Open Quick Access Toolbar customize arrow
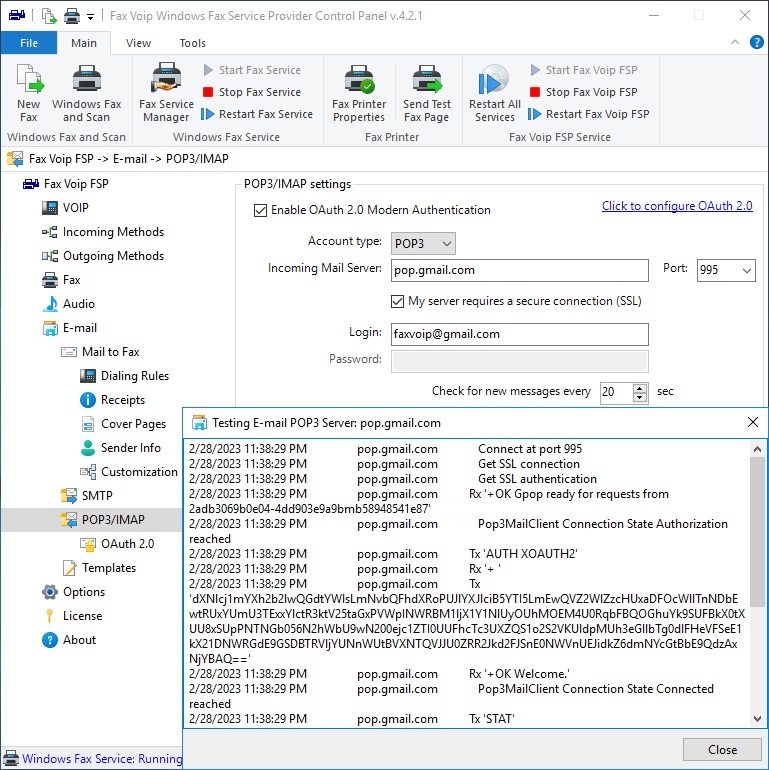The image size is (769, 770). tap(90, 17)
